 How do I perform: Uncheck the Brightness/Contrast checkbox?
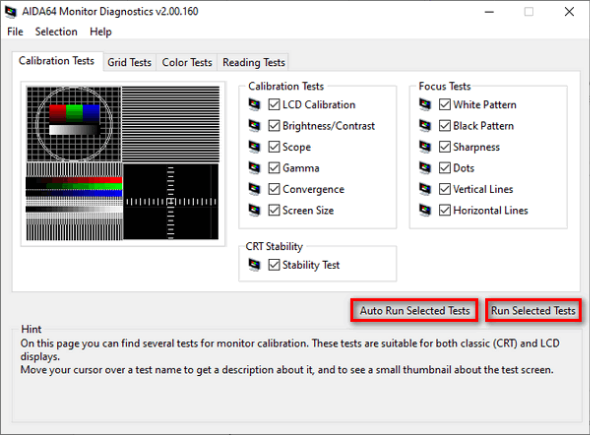274,126
